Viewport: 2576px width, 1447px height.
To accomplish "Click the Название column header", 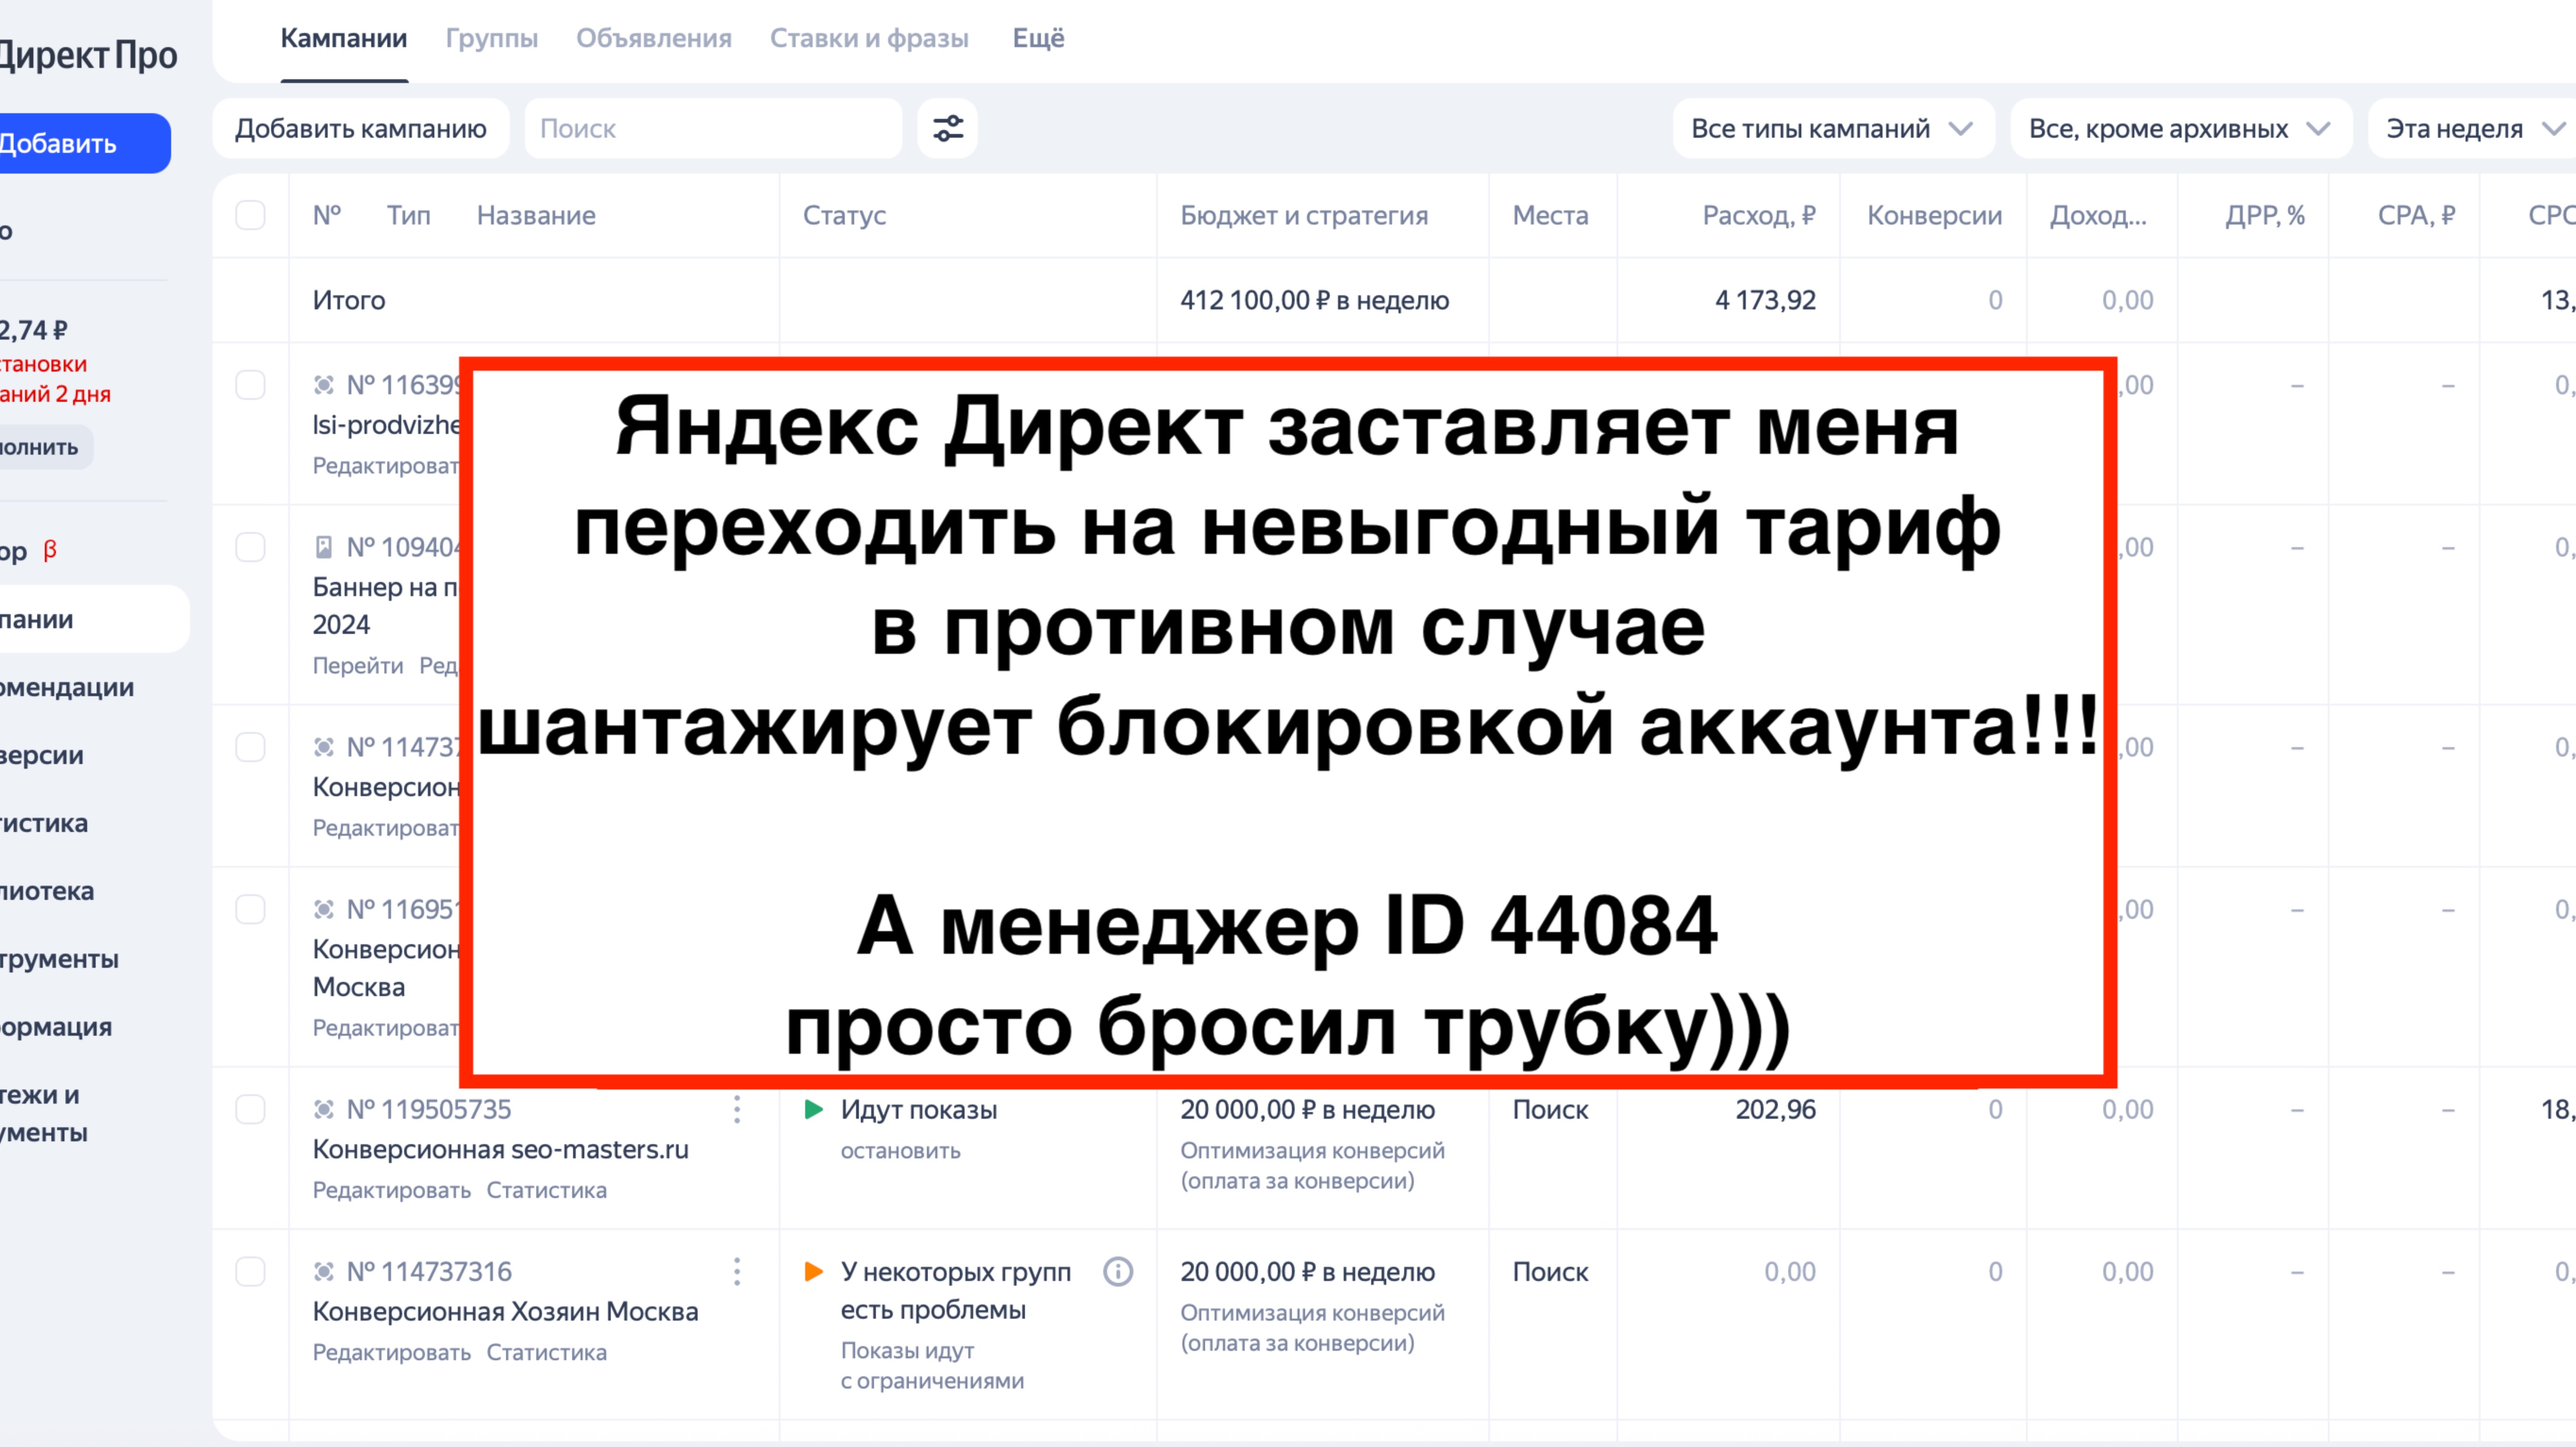I will coord(536,215).
